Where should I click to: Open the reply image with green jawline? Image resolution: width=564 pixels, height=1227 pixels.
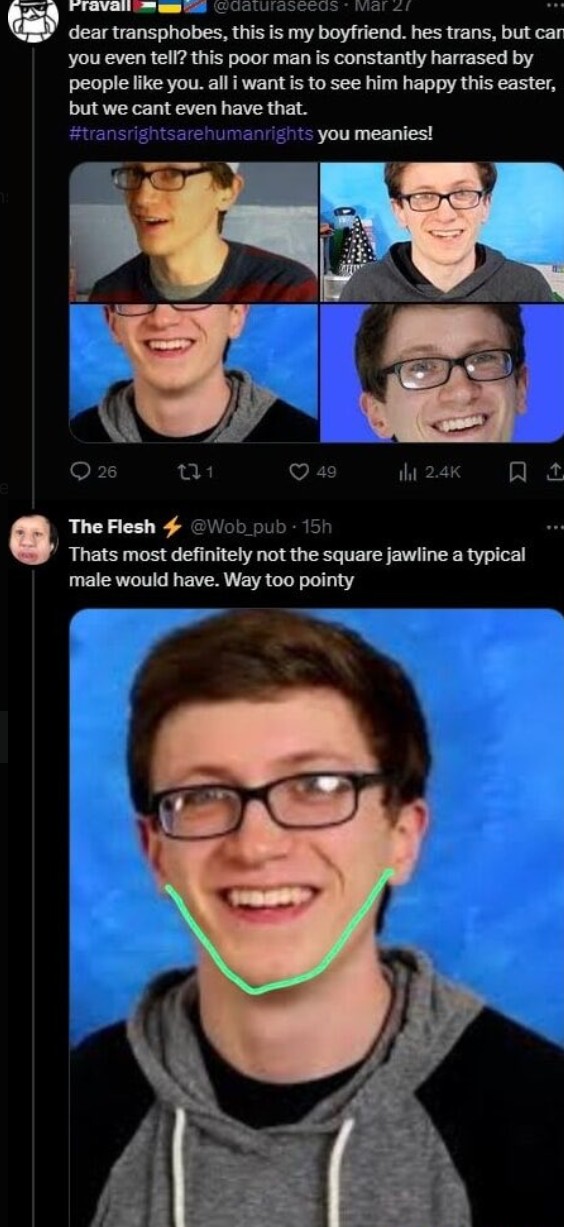pyautogui.click(x=317, y=917)
